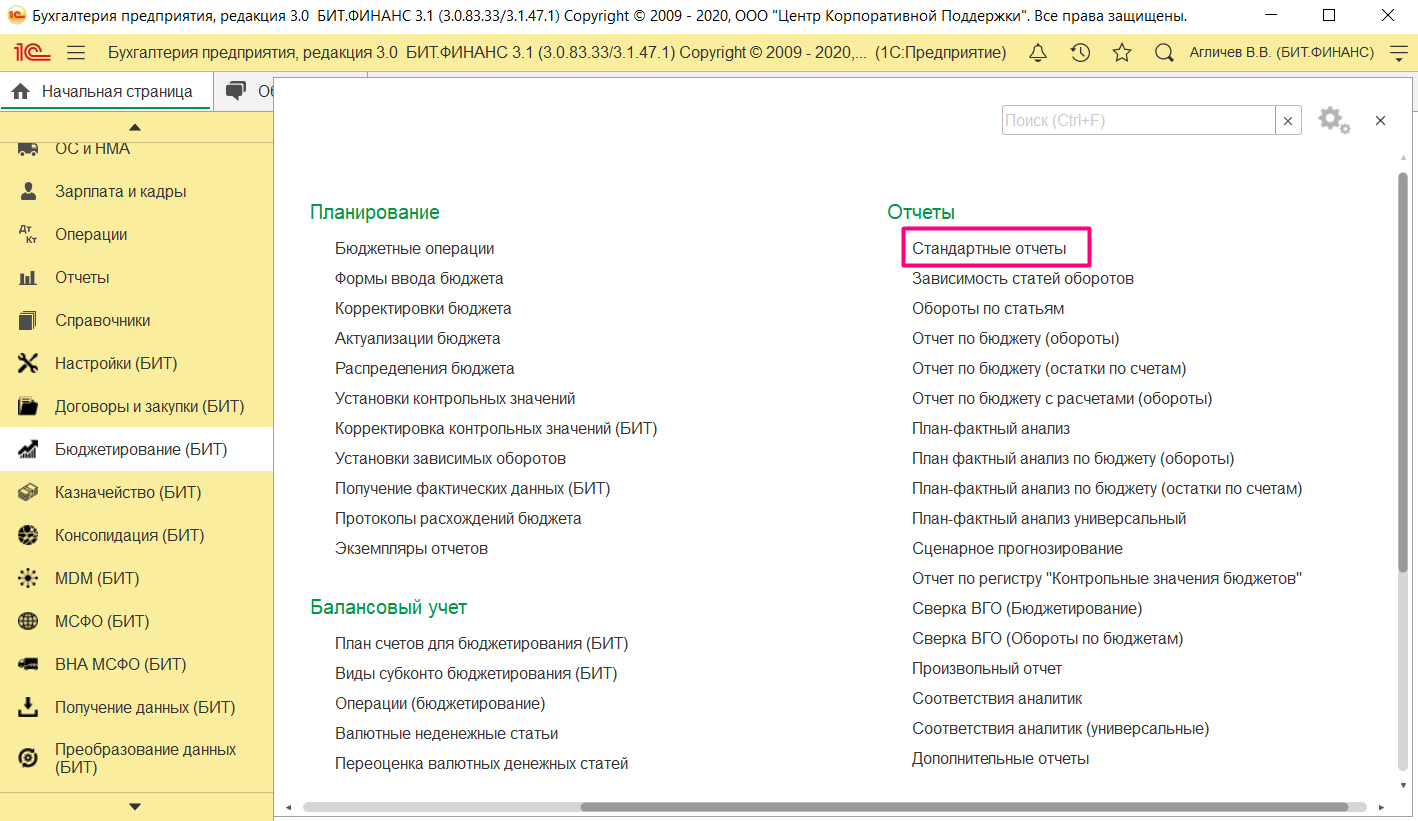
Task: Open Переоценка валютных денежных статей
Action: [482, 763]
